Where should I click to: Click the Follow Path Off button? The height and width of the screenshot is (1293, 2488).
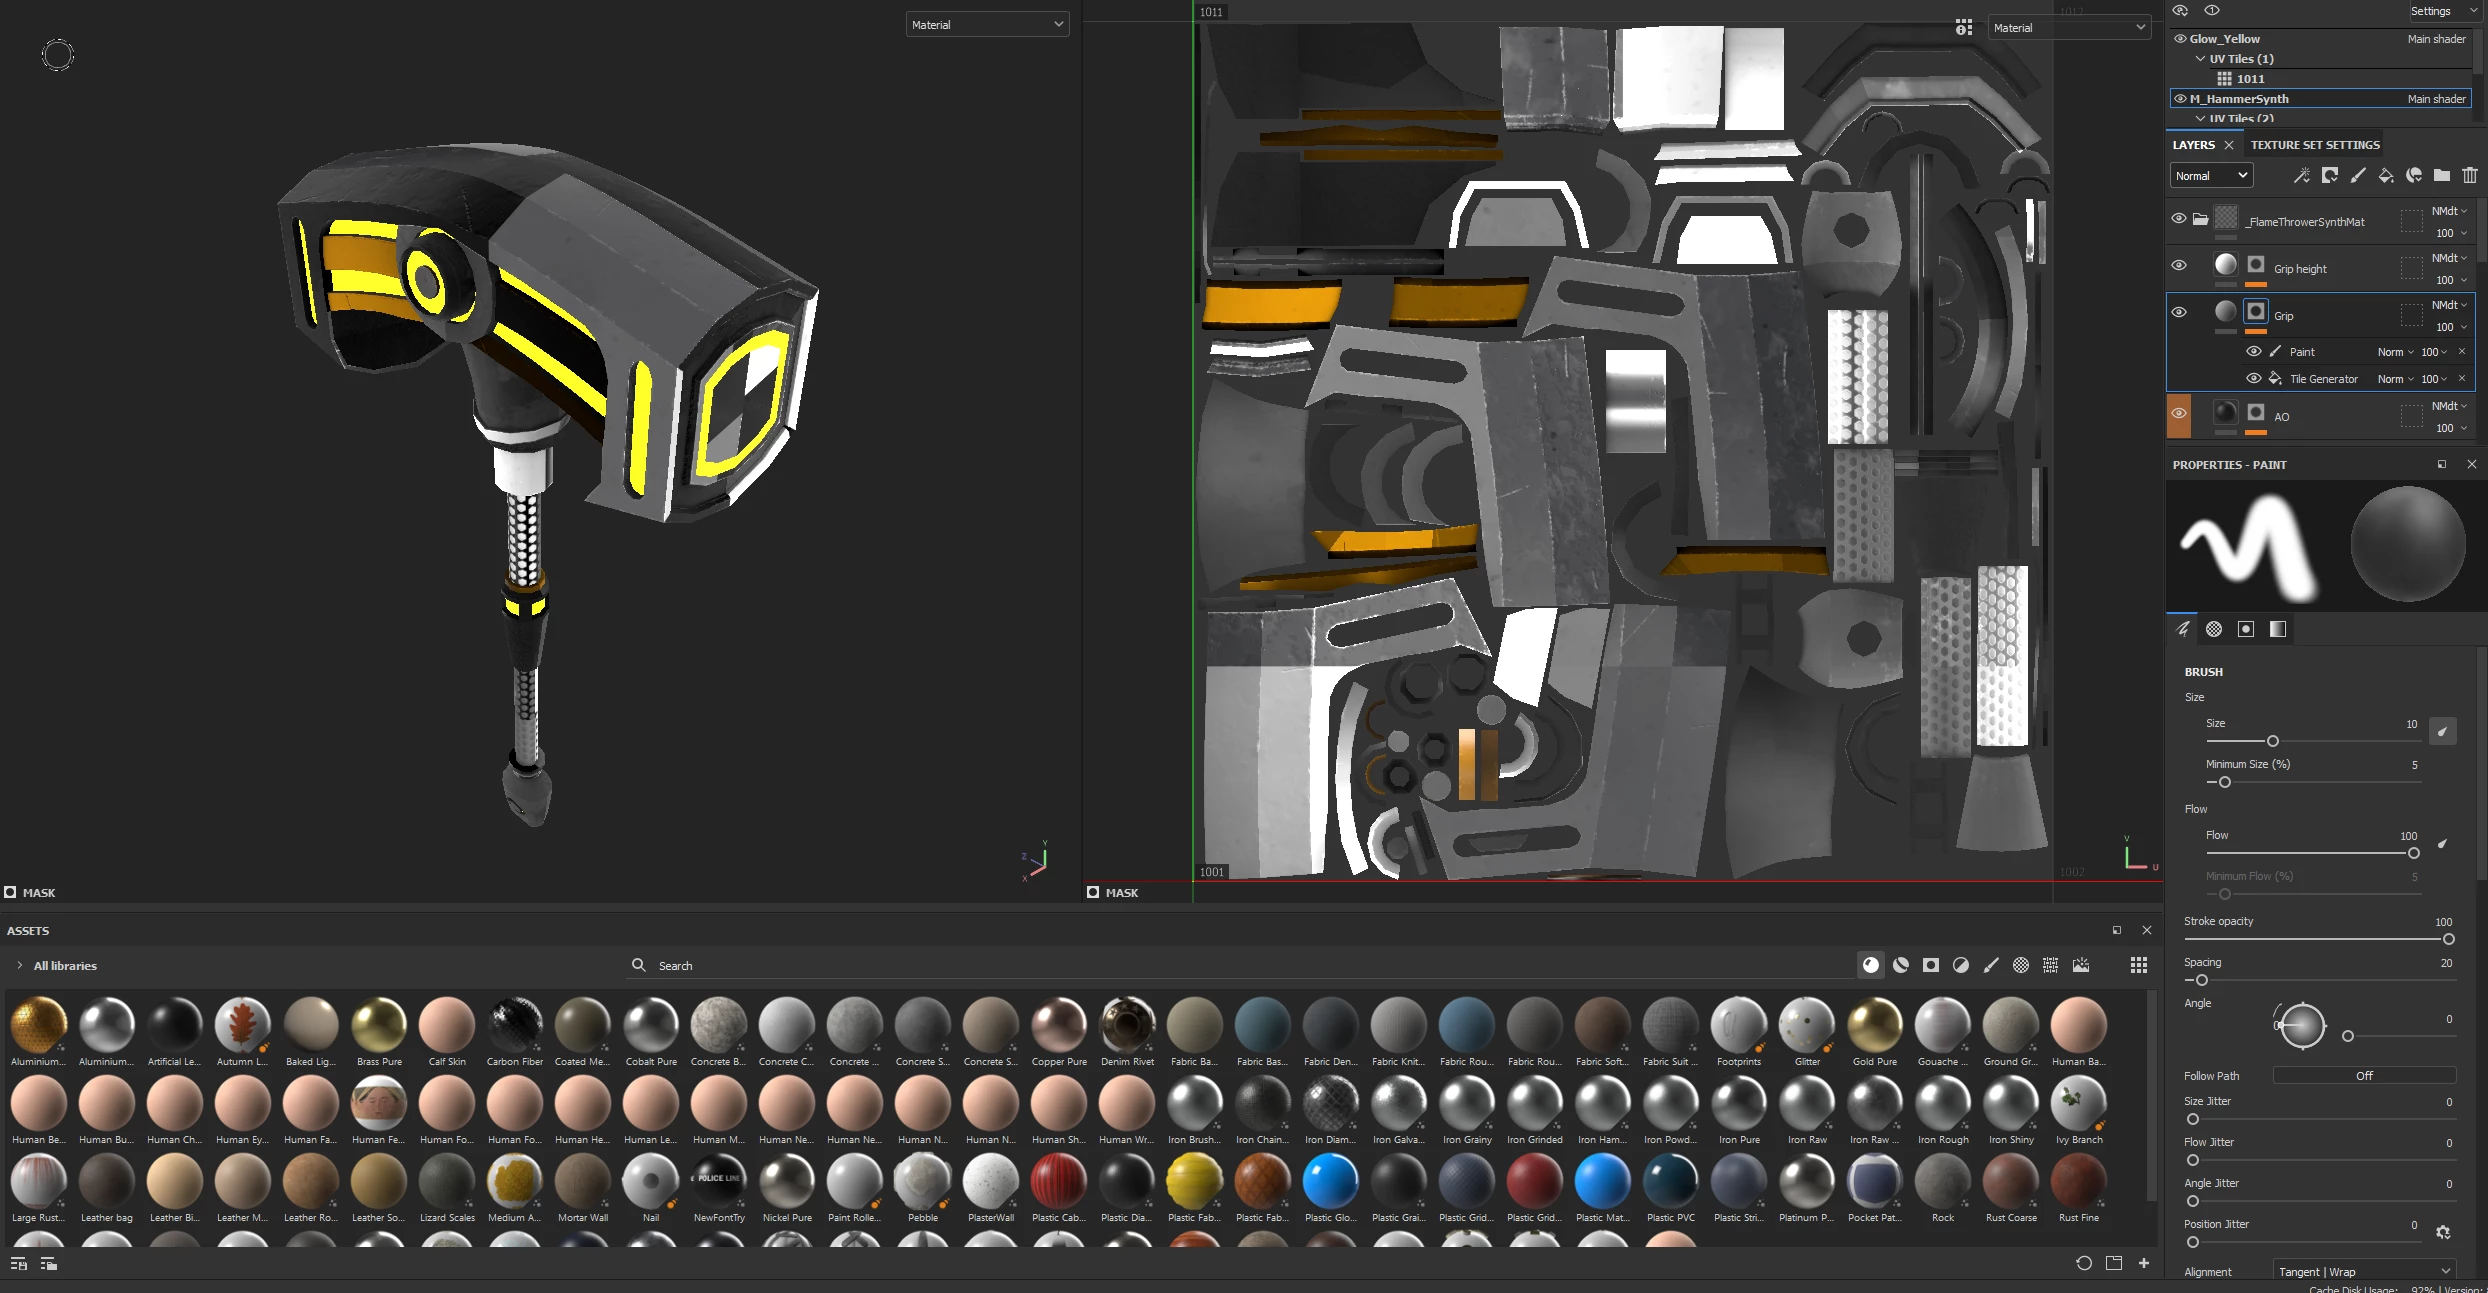click(2364, 1076)
